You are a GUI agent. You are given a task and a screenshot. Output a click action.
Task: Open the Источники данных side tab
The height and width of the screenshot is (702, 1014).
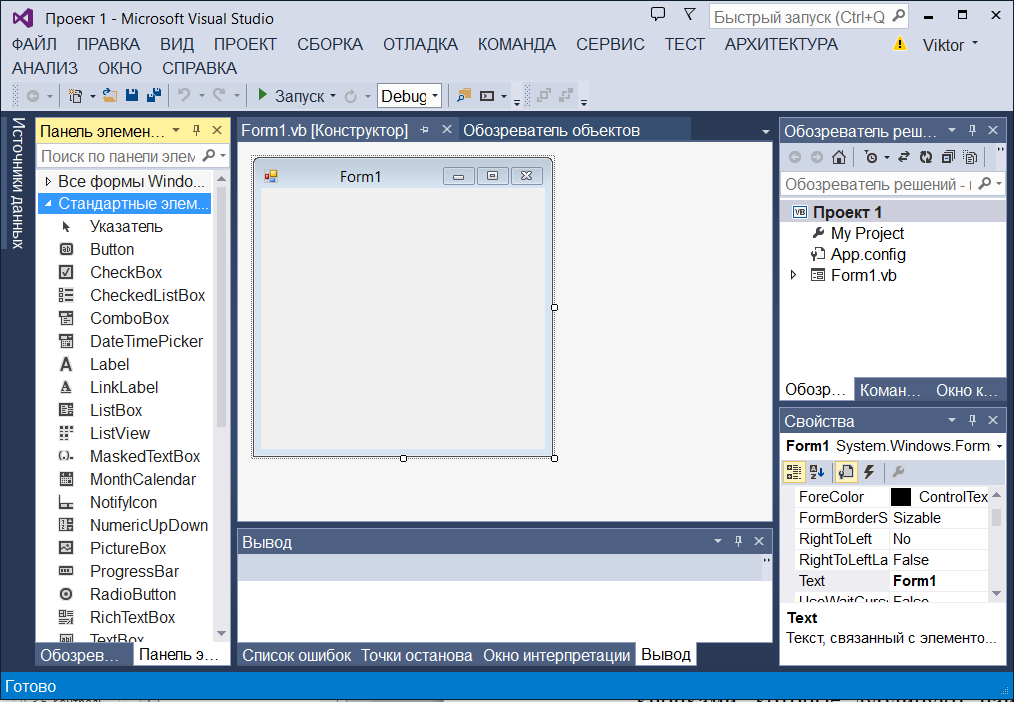pos(17,183)
